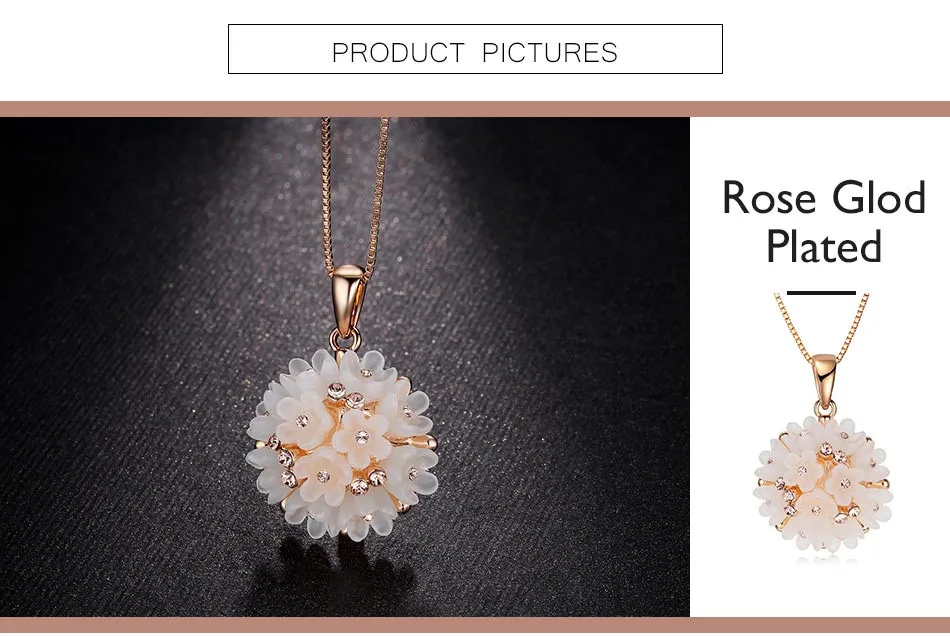Click the black underline beneath Plated
The image size is (950, 636).
821,293
